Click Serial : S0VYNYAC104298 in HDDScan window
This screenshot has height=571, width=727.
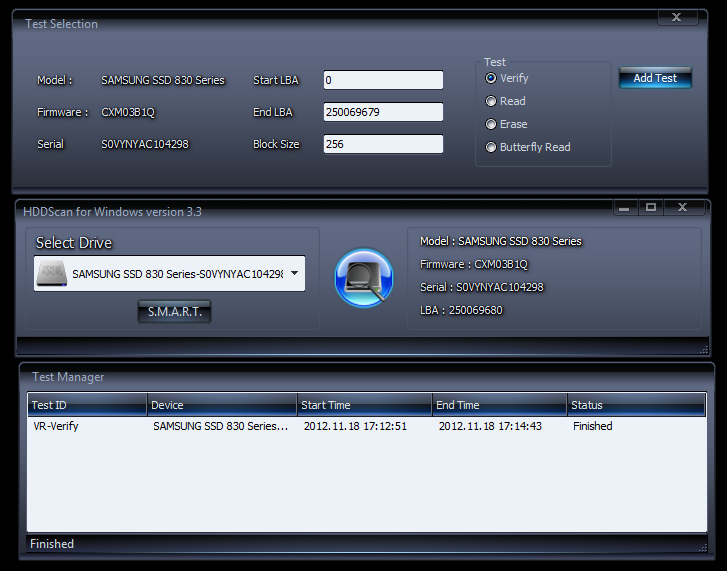tap(482, 287)
